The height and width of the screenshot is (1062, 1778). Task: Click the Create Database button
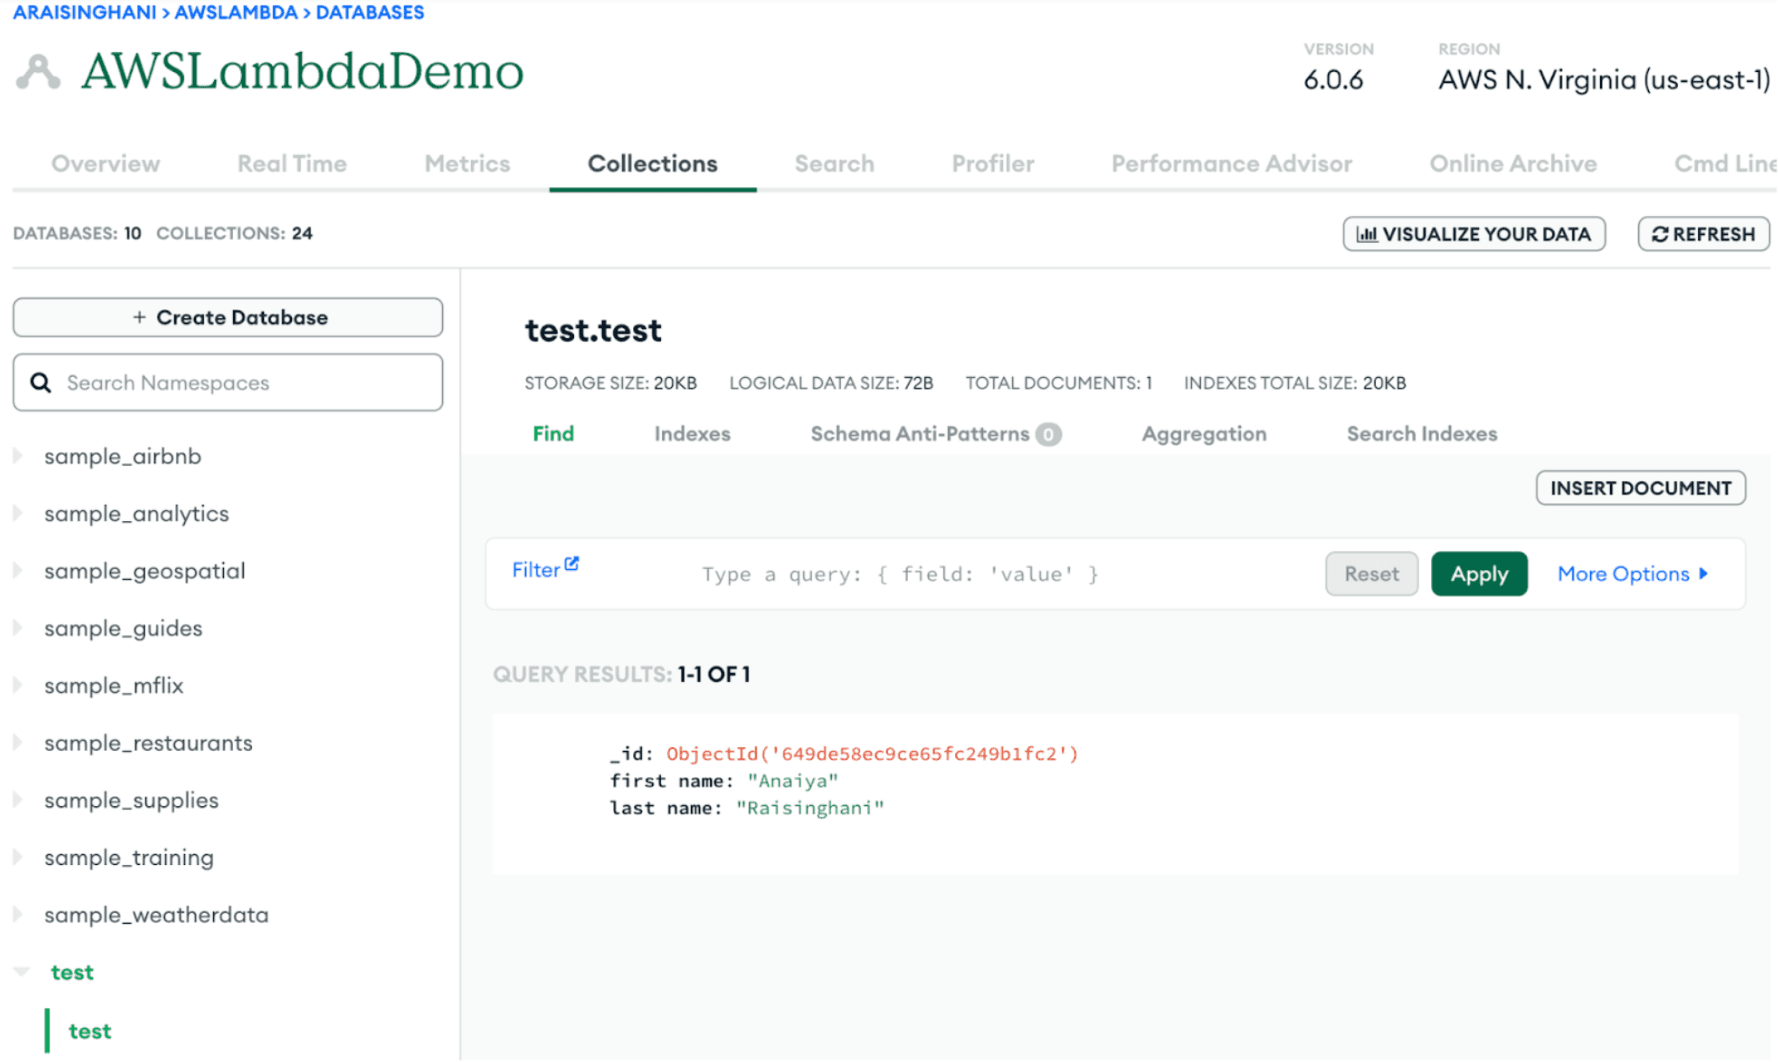click(228, 317)
